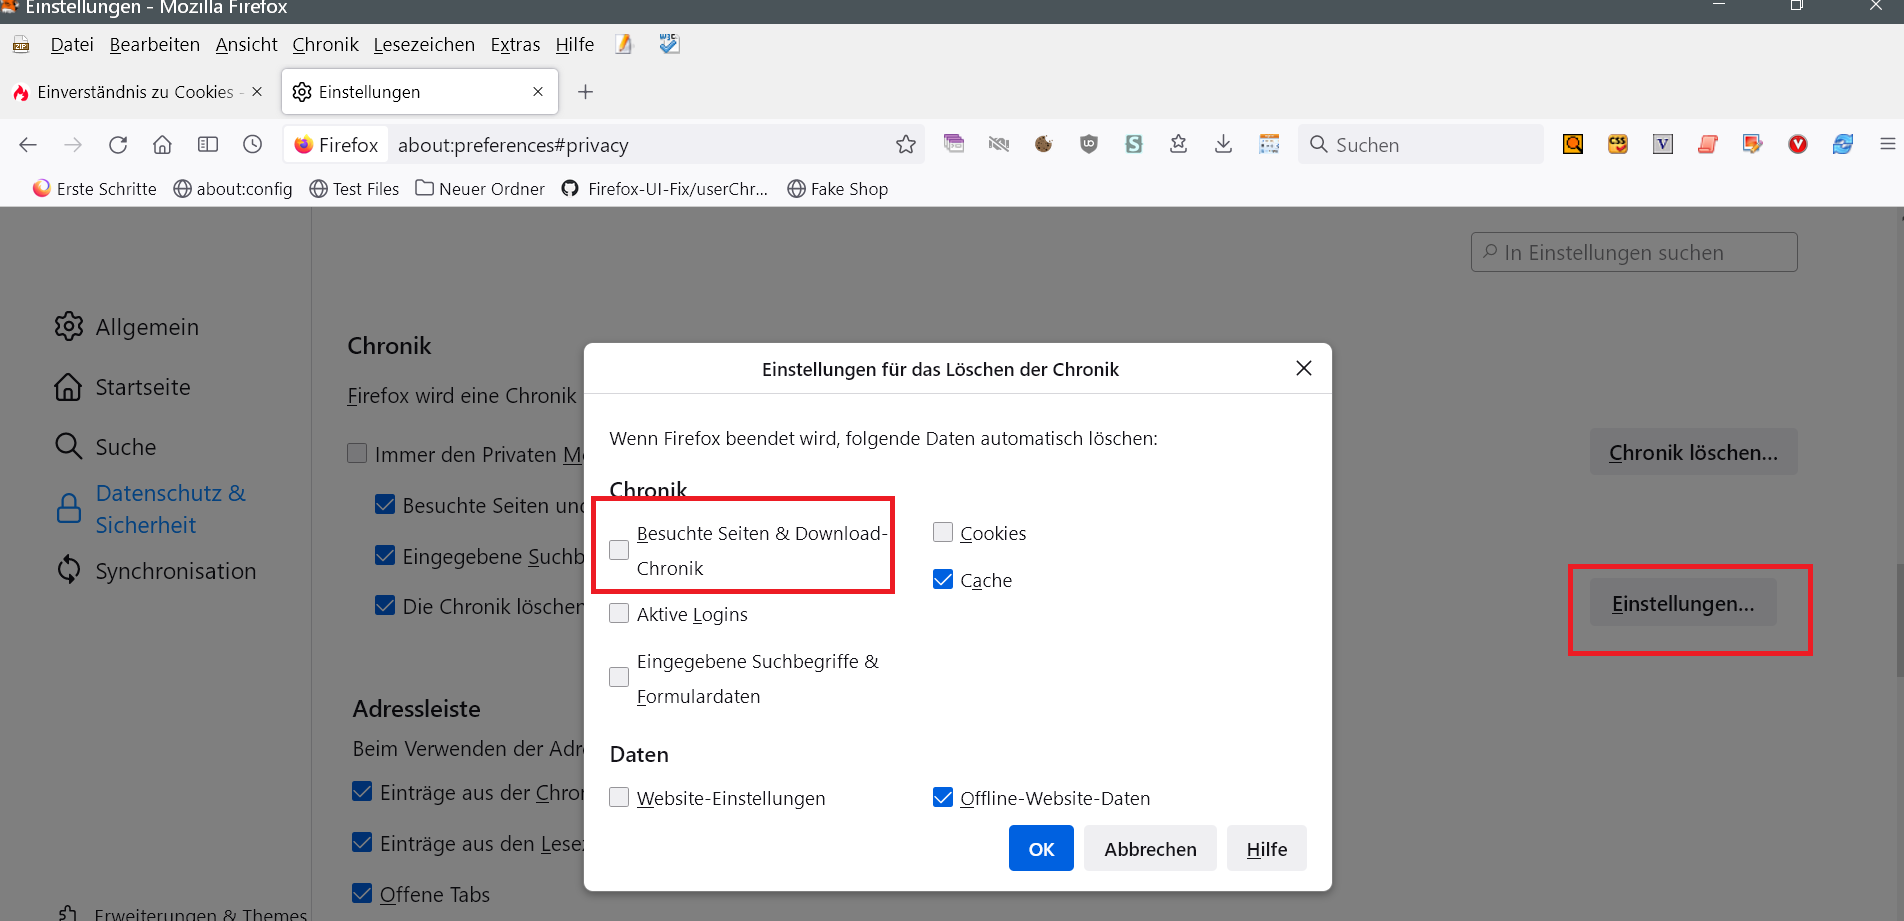
Task: Click the reload page icon
Action: 118,145
